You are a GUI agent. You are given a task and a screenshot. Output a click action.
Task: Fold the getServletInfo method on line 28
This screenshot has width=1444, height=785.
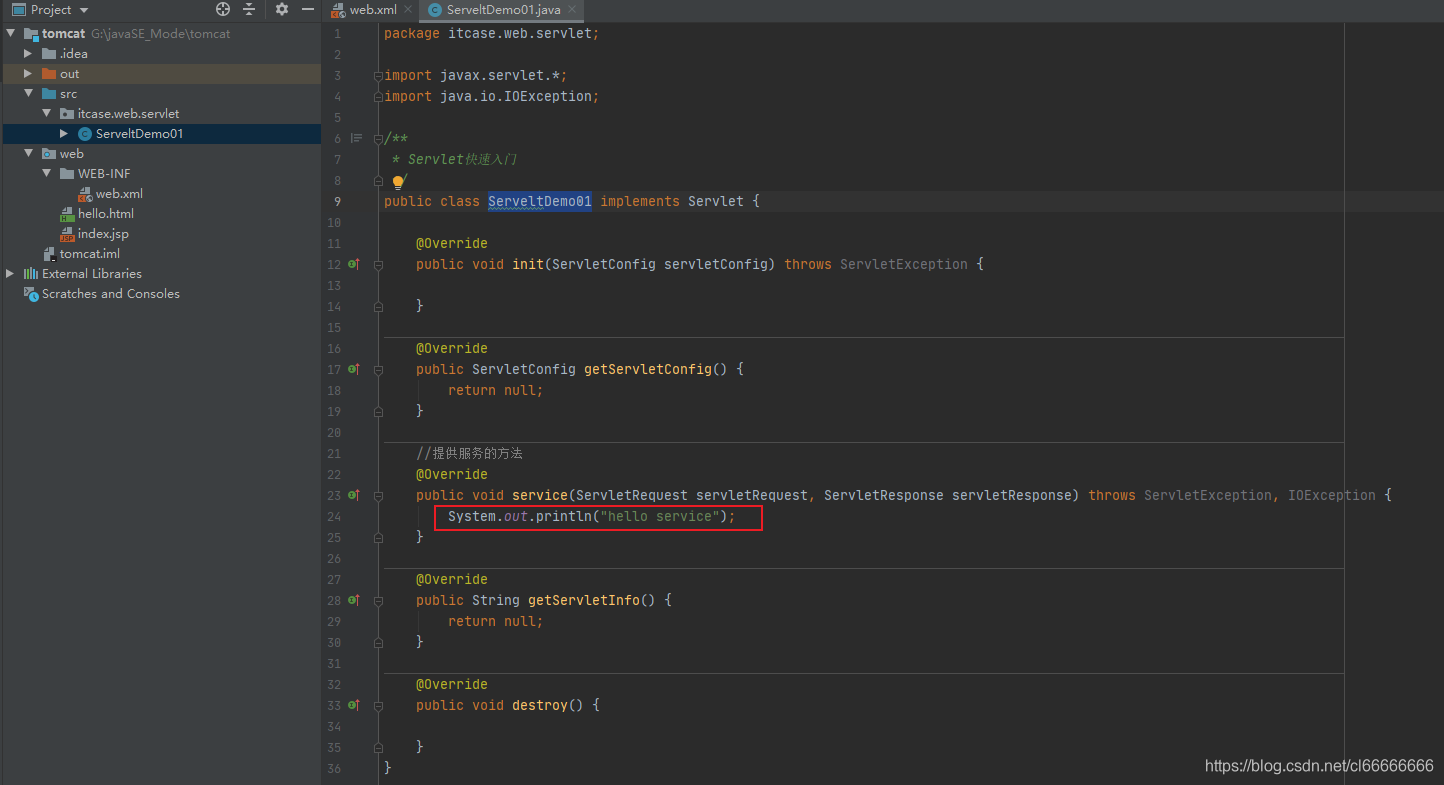point(378,601)
